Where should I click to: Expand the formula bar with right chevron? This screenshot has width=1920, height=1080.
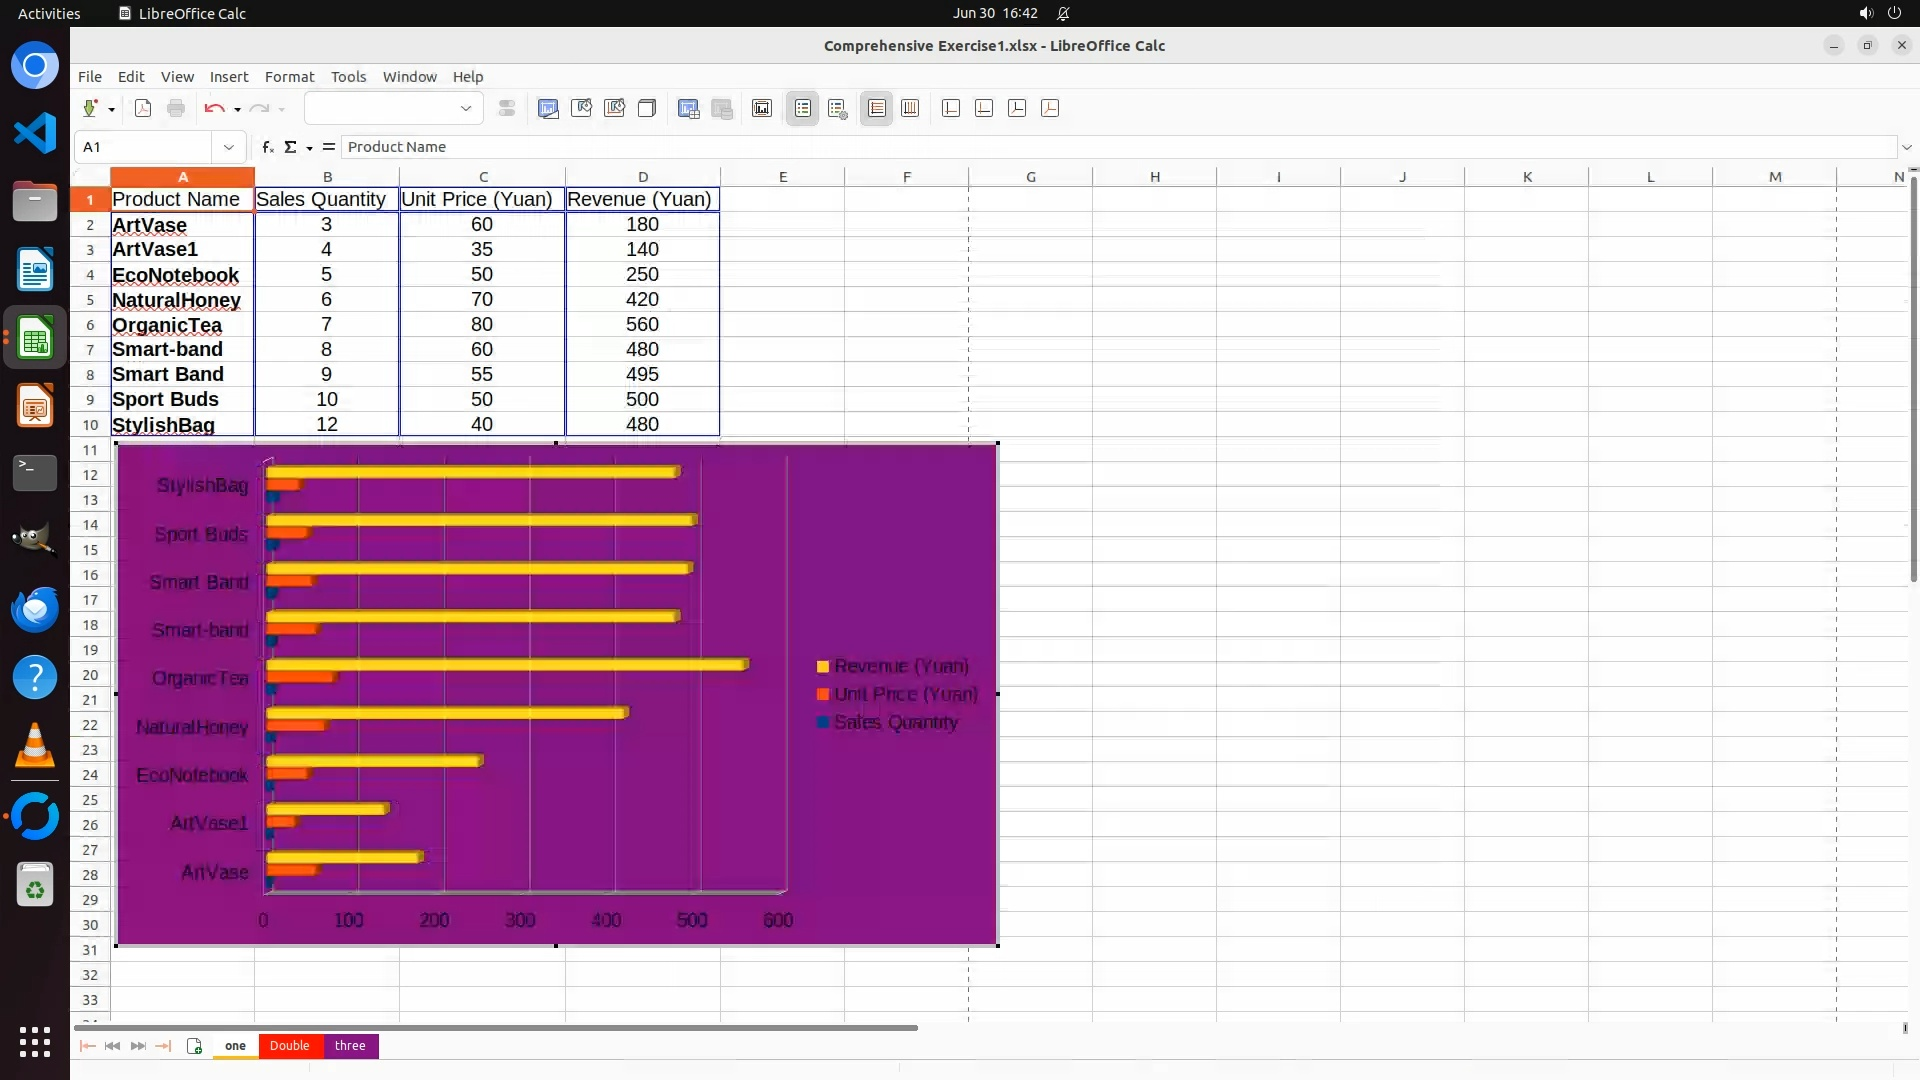pos(1906,147)
